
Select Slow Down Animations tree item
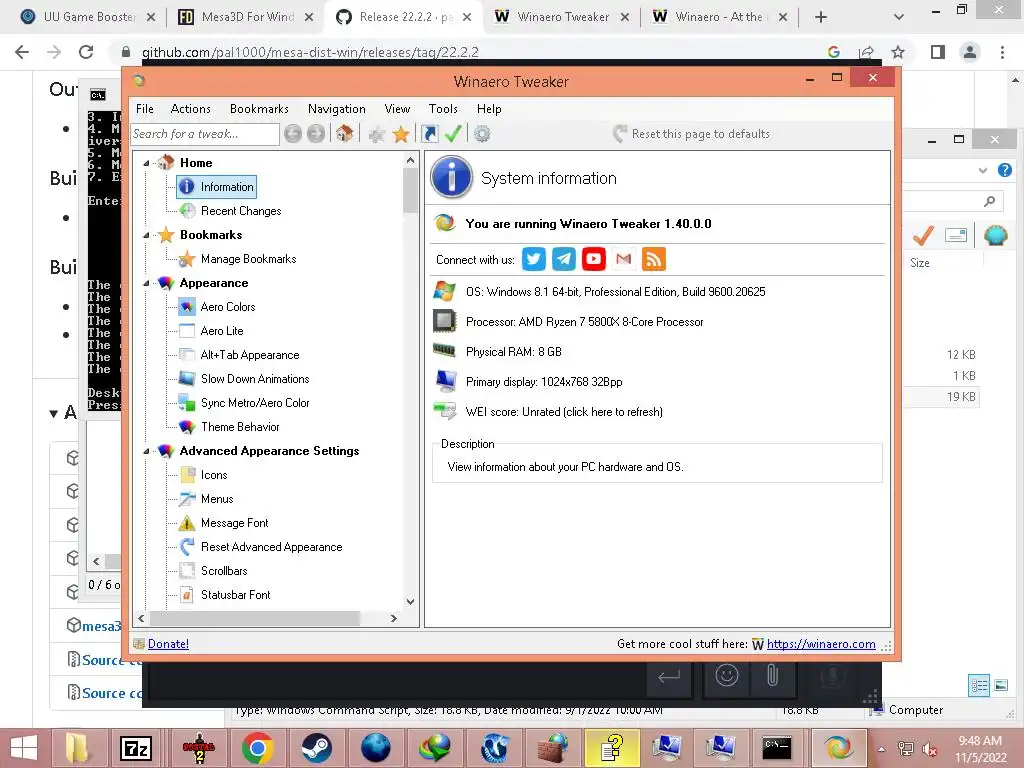coord(255,379)
